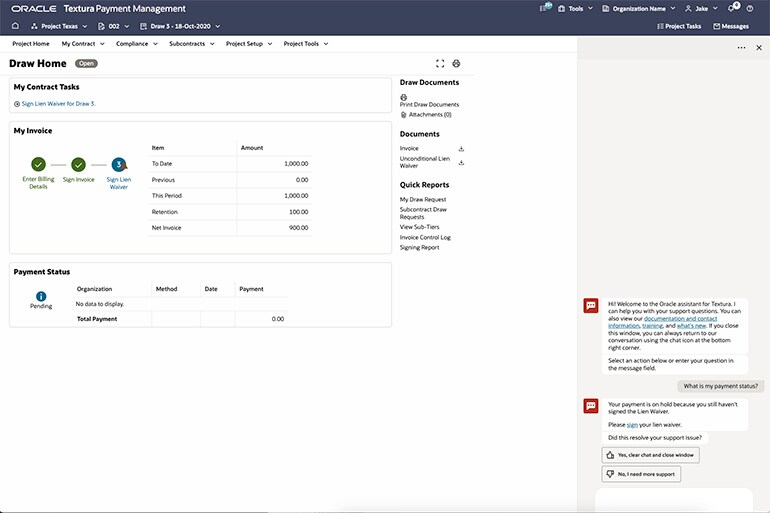
Task: Click the Organization Name building icon
Action: point(605,8)
